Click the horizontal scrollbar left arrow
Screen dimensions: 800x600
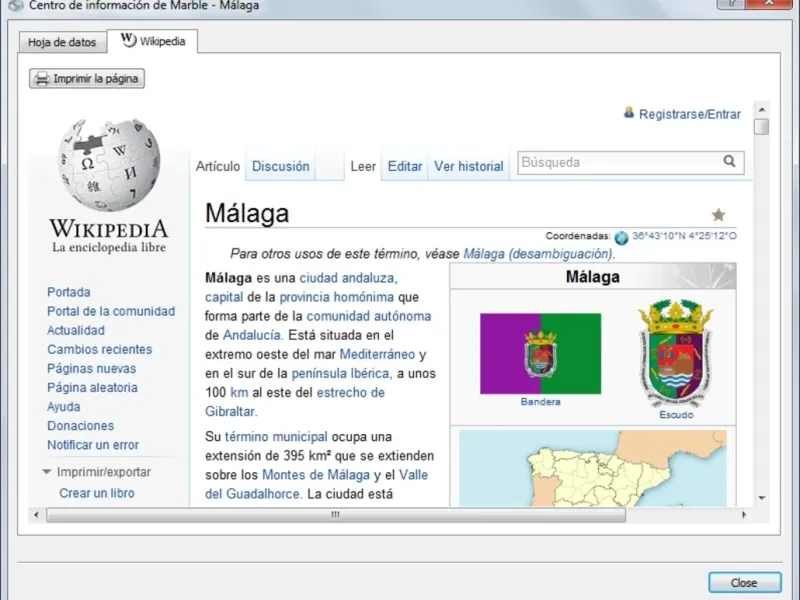[36, 515]
